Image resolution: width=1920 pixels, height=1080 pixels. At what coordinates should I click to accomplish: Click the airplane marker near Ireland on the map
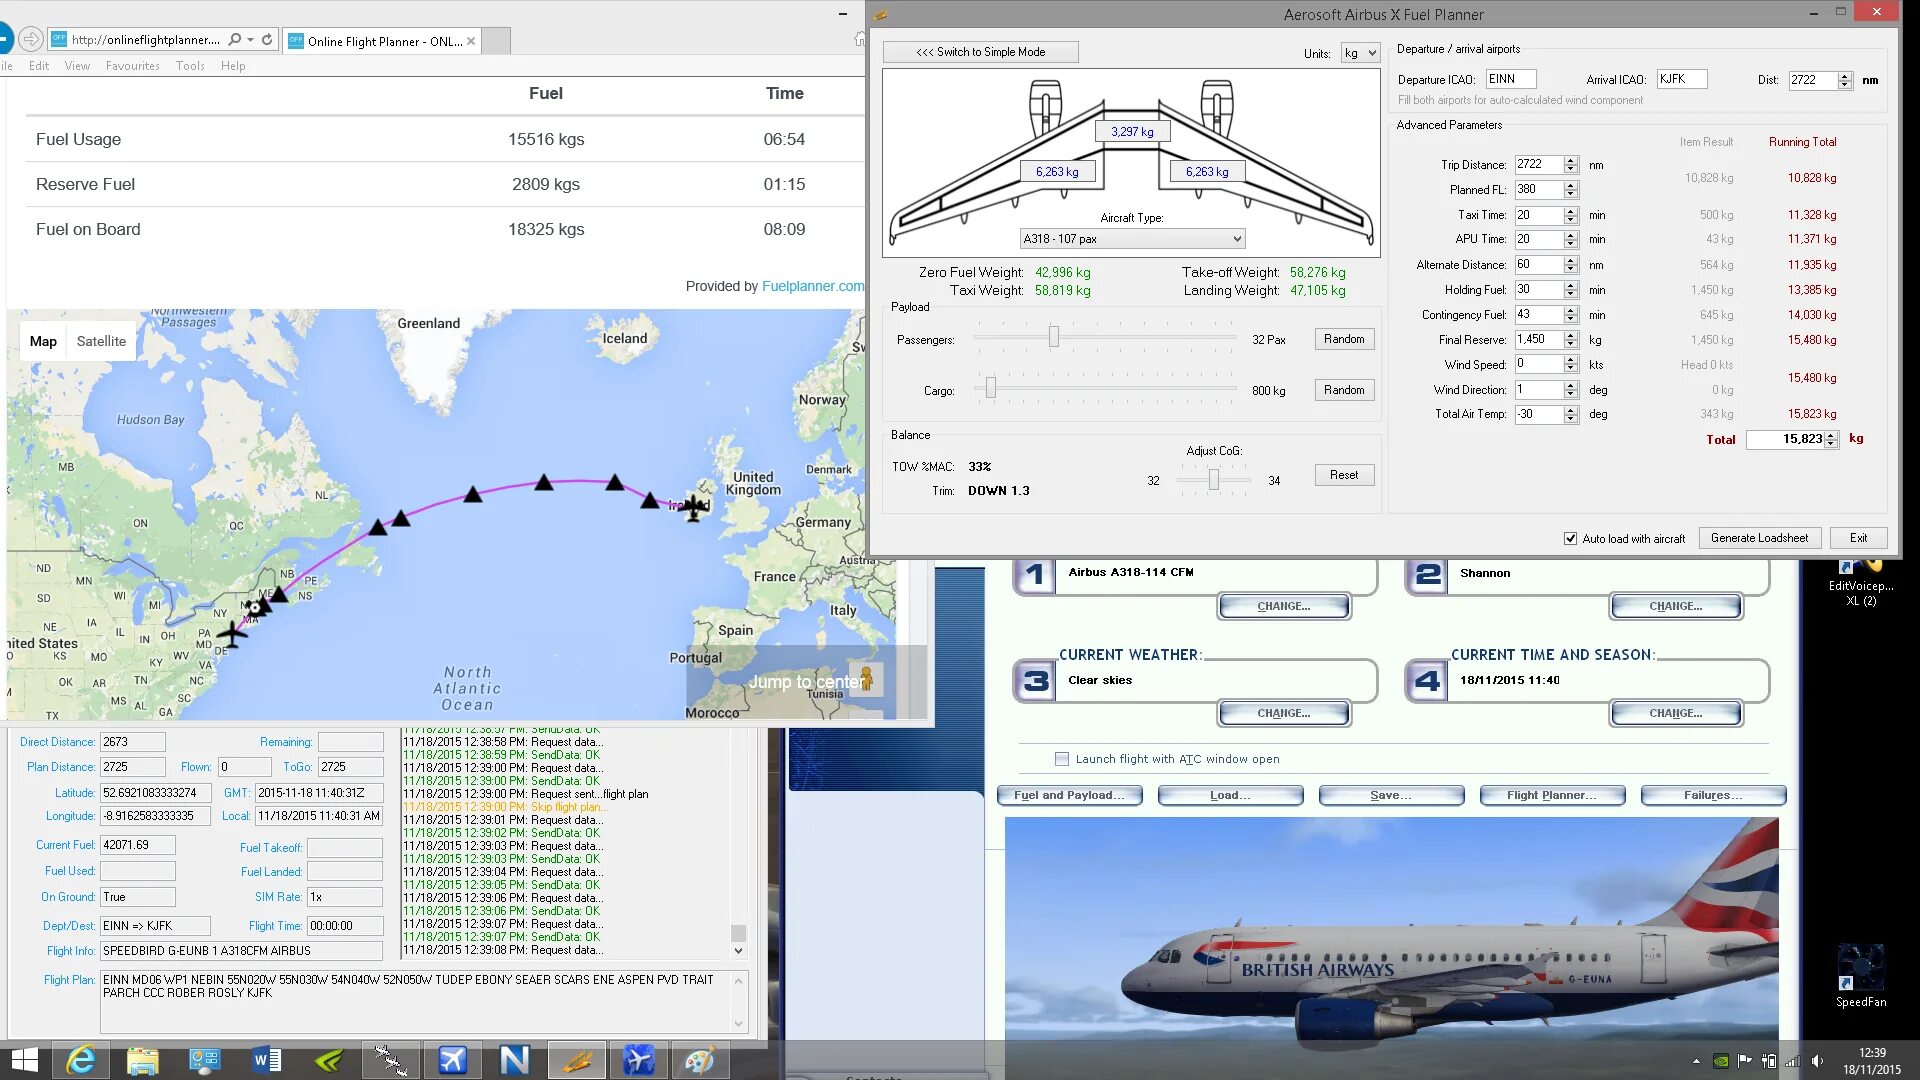(694, 507)
